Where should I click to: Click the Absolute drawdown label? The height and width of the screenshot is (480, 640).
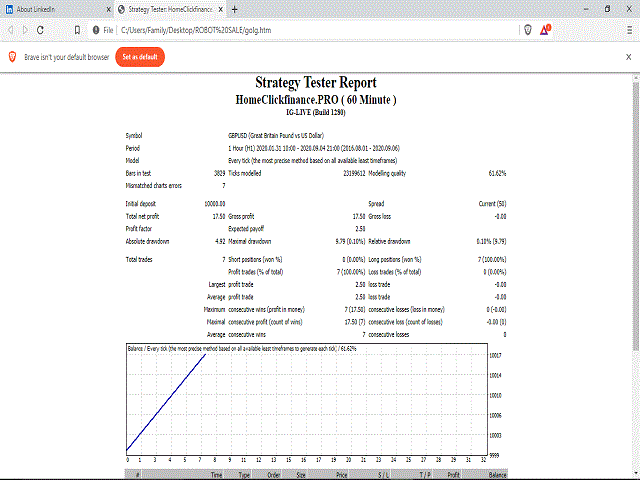click(x=147, y=241)
